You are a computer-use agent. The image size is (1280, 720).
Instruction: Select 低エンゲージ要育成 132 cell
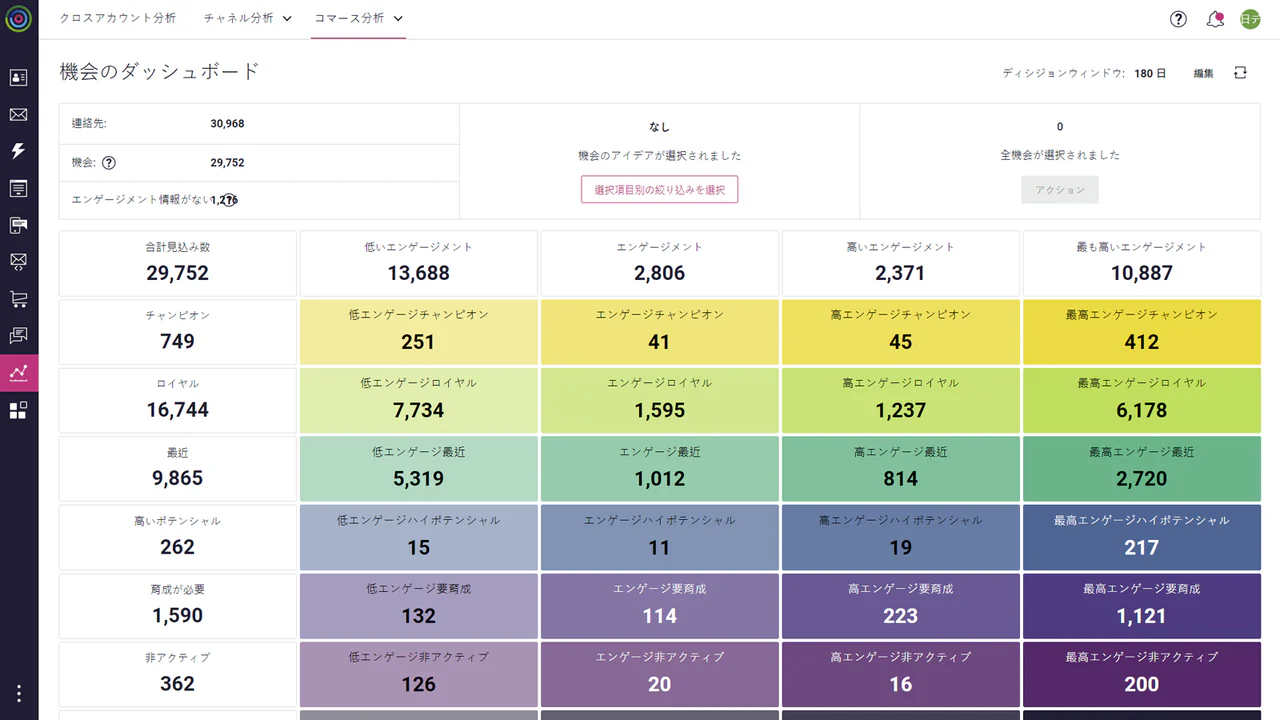[419, 606]
